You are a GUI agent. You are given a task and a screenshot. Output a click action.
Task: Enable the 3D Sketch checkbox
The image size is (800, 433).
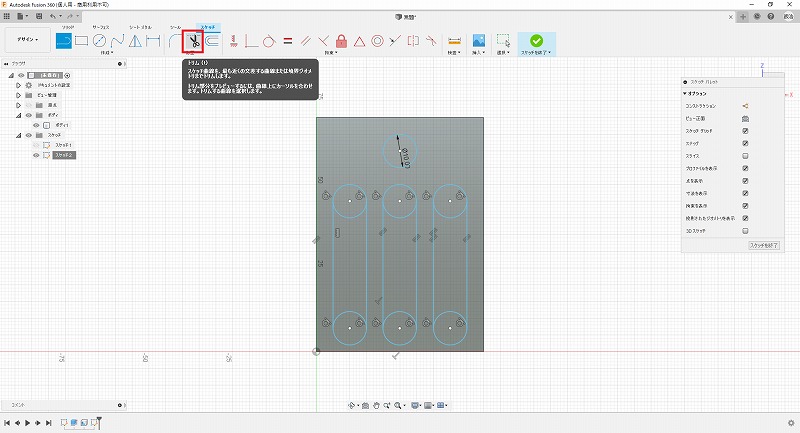tap(745, 230)
